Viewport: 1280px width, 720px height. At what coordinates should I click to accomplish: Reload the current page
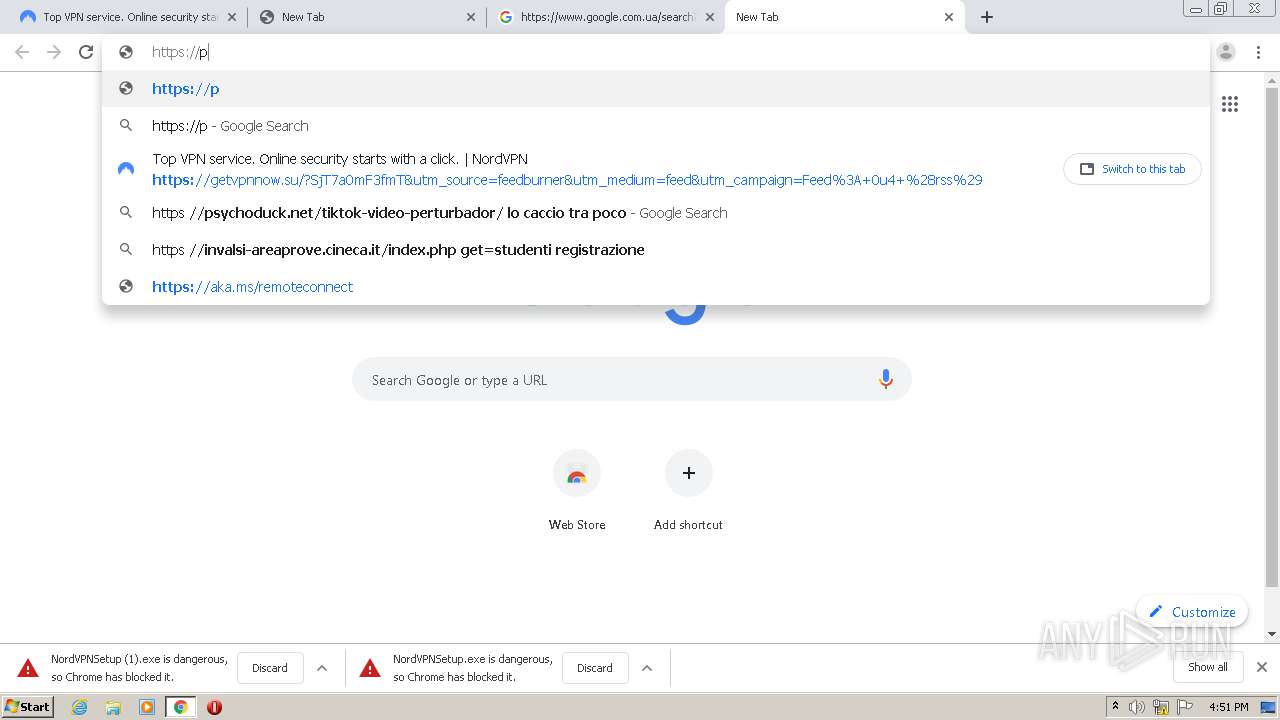click(x=86, y=52)
